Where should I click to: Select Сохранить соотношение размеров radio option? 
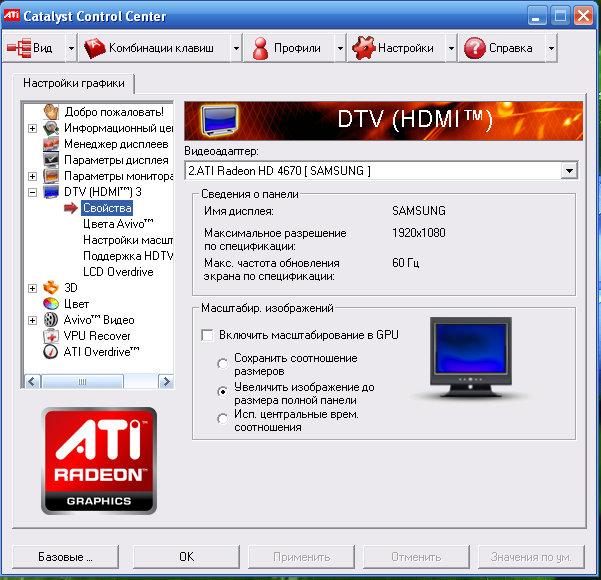[223, 363]
